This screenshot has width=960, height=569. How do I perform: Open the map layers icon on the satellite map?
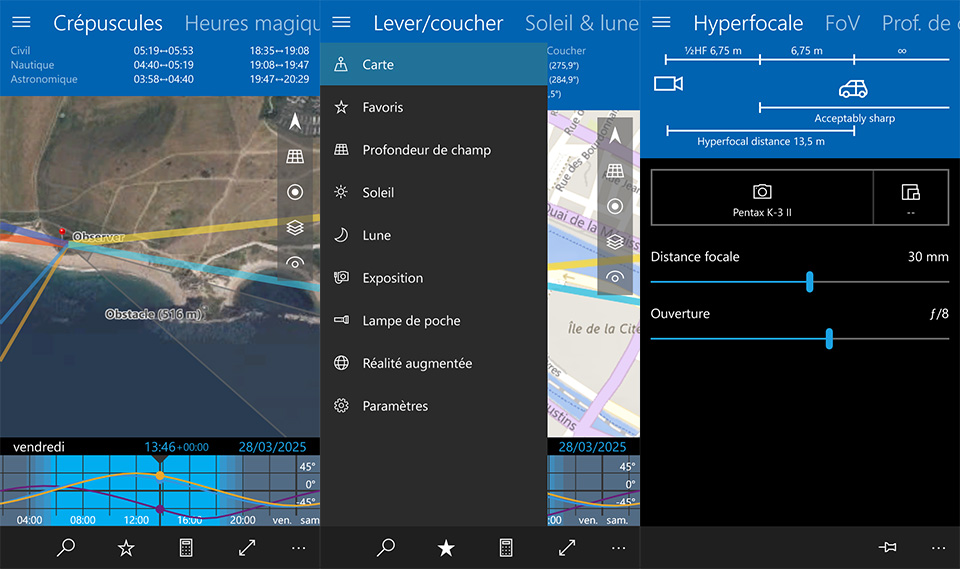tap(295, 228)
